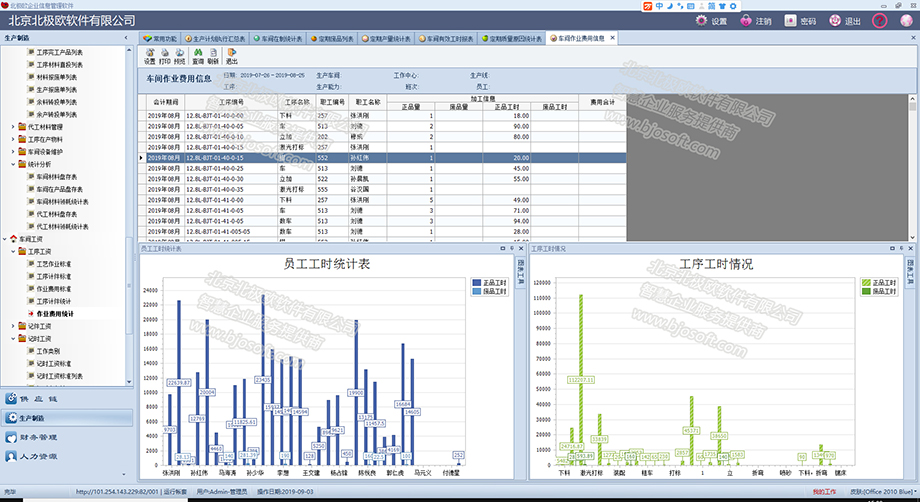
Task: Toggle 废品工时 legend swatch in process chart
Action: coord(866,291)
